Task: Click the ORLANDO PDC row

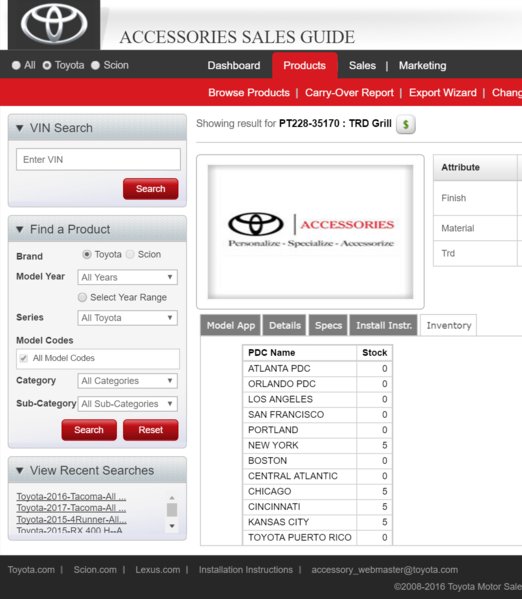Action: 318,384
